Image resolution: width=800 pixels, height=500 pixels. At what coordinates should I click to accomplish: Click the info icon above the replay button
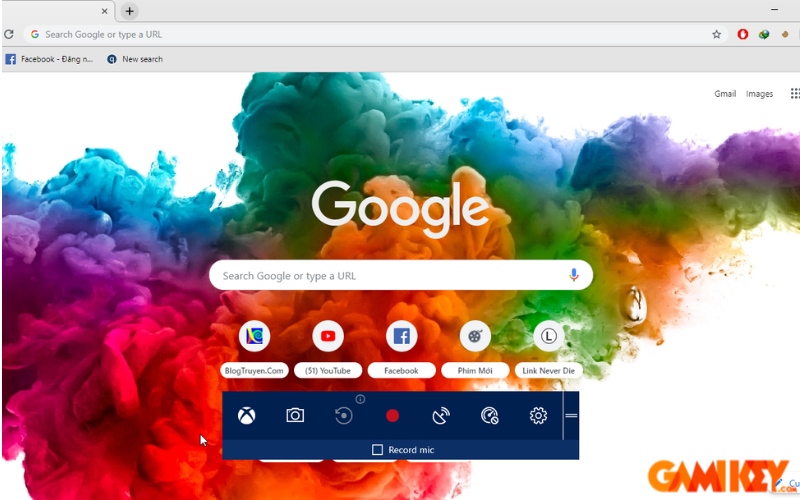[x=360, y=399]
